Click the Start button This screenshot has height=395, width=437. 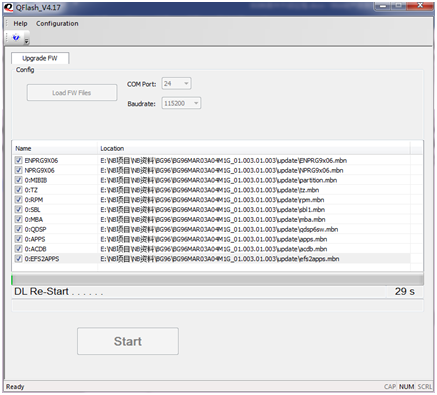click(128, 341)
